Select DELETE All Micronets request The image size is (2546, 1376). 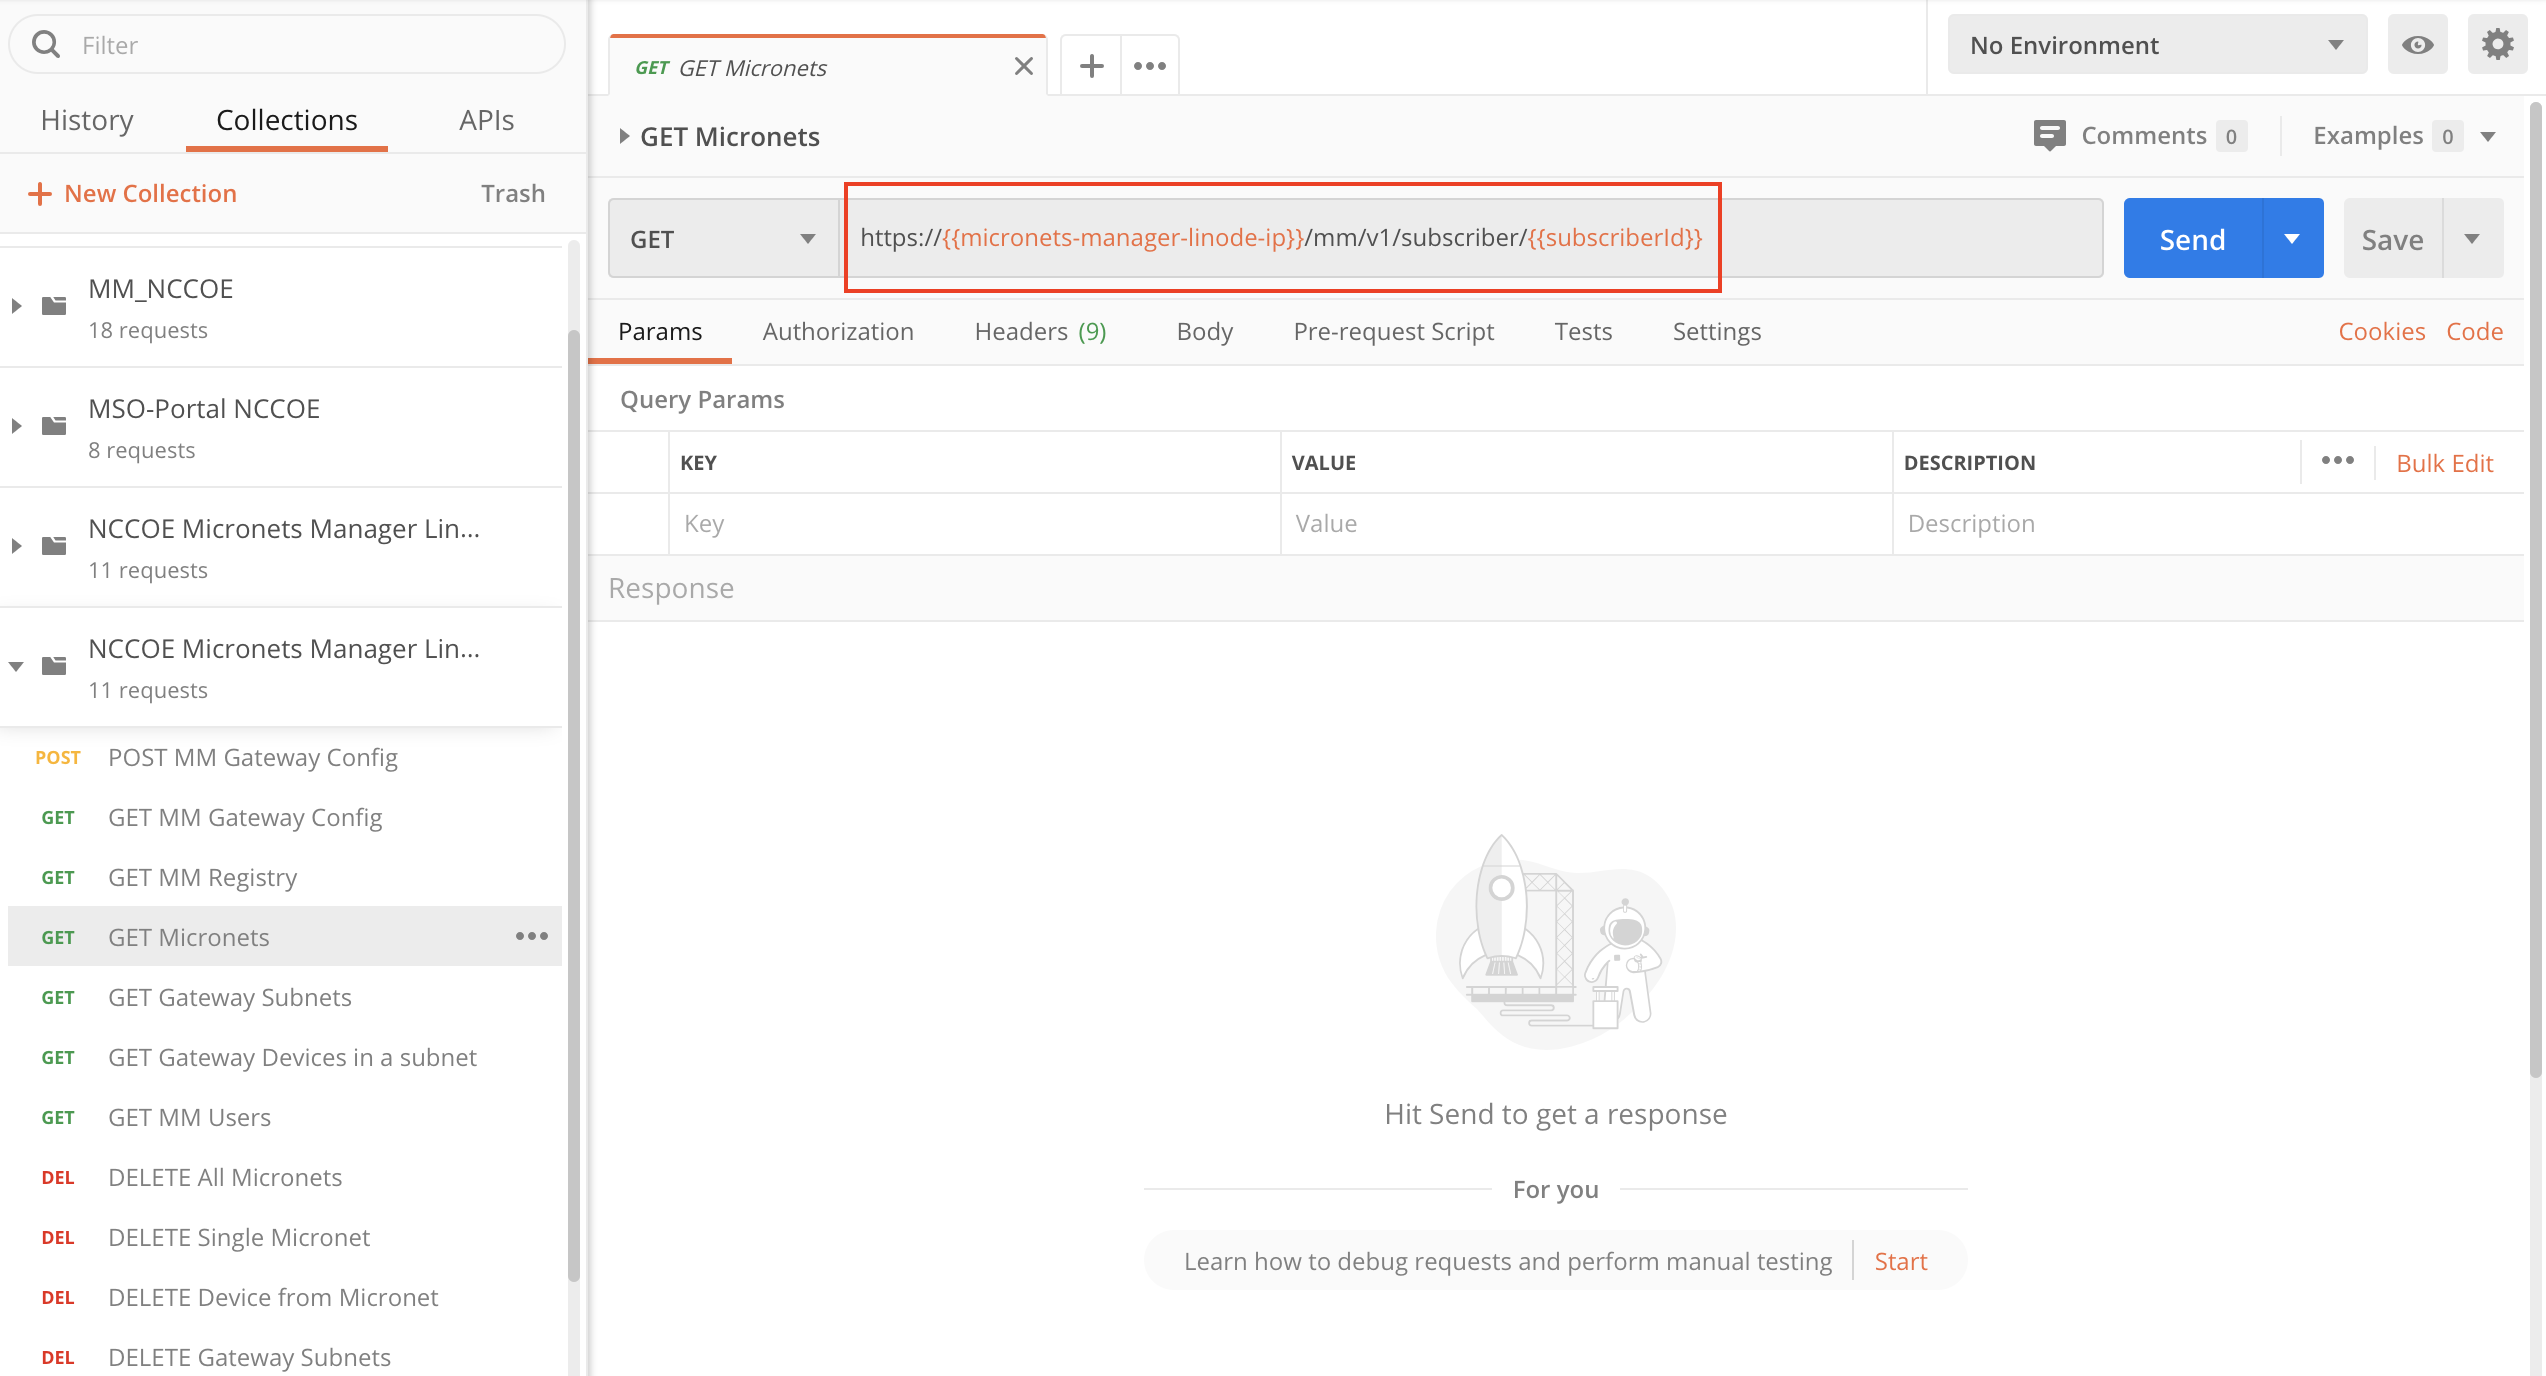coord(285,1177)
